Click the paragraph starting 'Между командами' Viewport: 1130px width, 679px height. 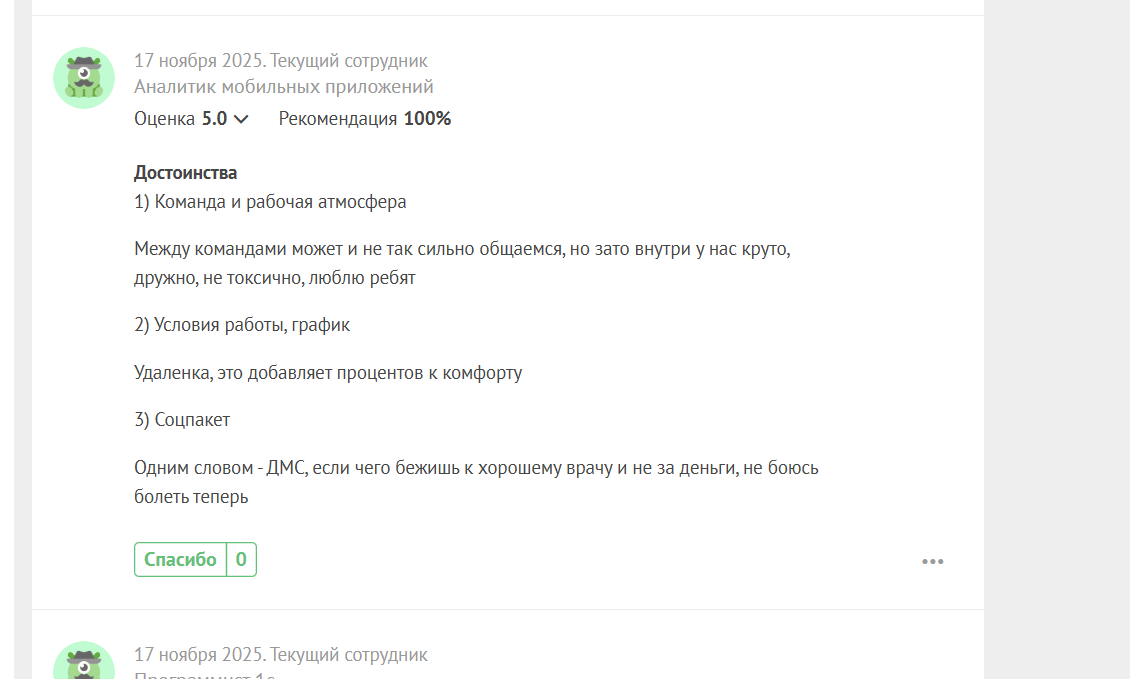pyautogui.click(x=462, y=250)
